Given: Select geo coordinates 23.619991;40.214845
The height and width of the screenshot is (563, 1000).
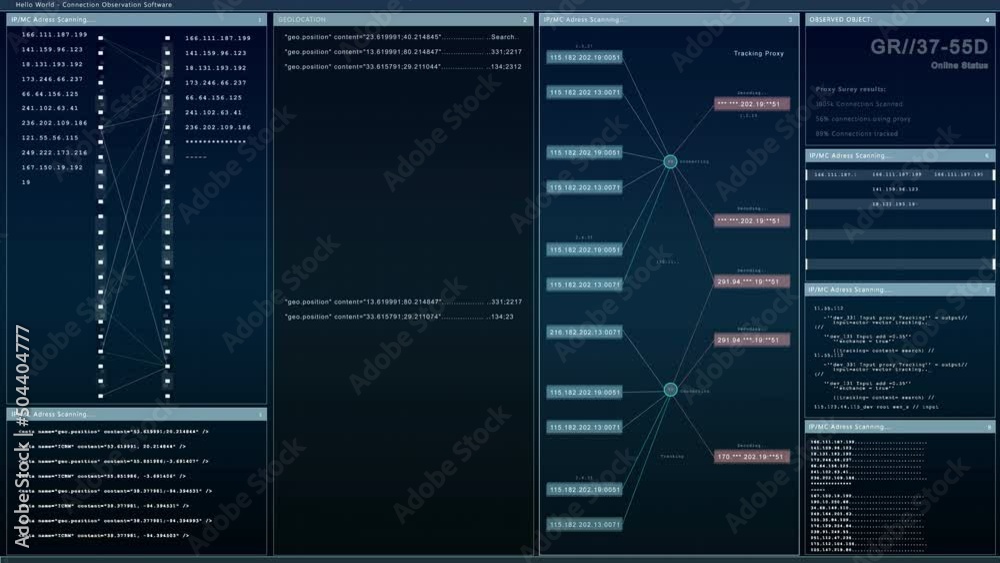Looking at the screenshot, I should (x=402, y=37).
